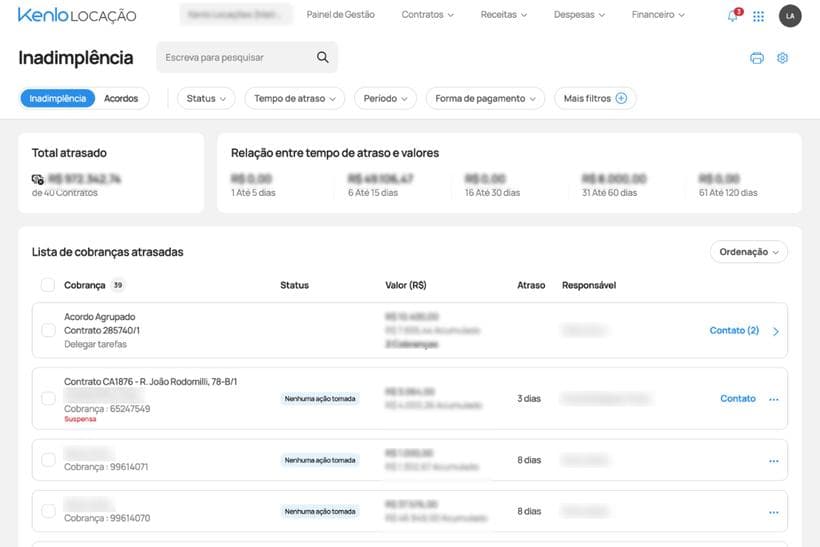Click the plus icon in Mais filtros
This screenshot has width=820, height=547.
tap(621, 98)
